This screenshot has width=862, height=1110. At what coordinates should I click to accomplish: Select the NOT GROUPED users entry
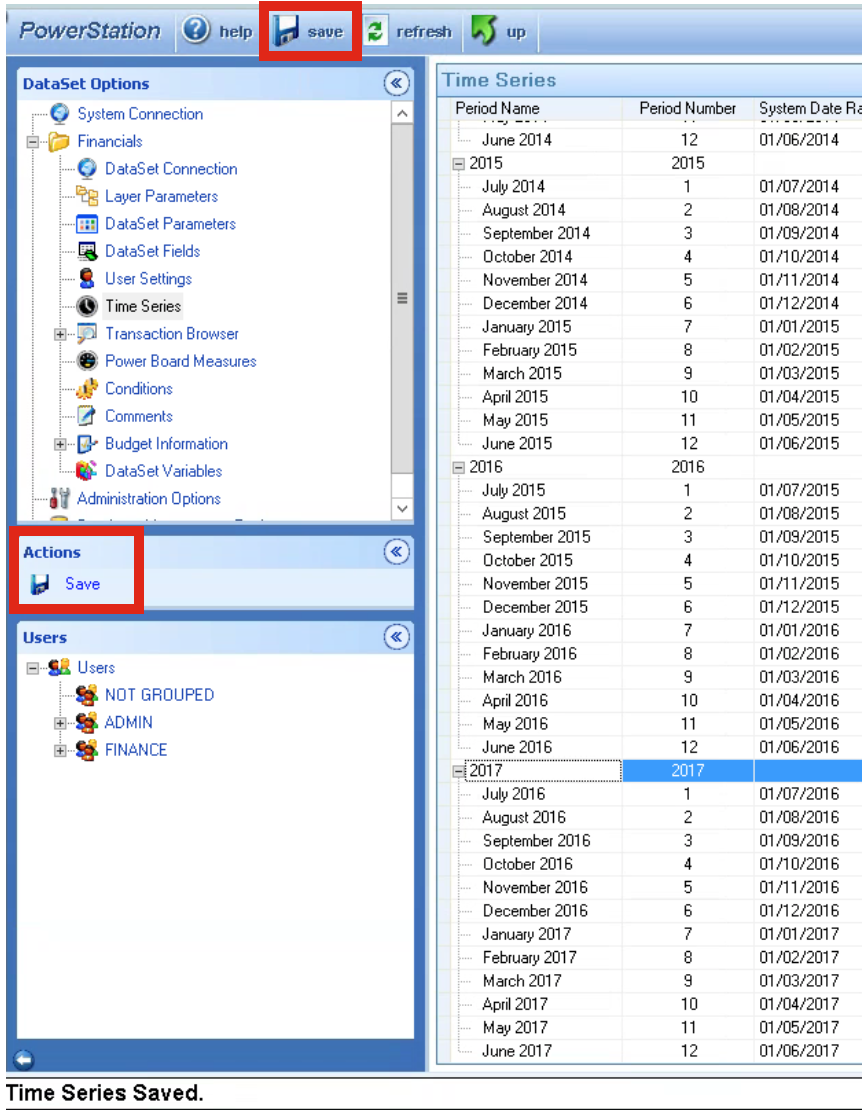pos(158,695)
